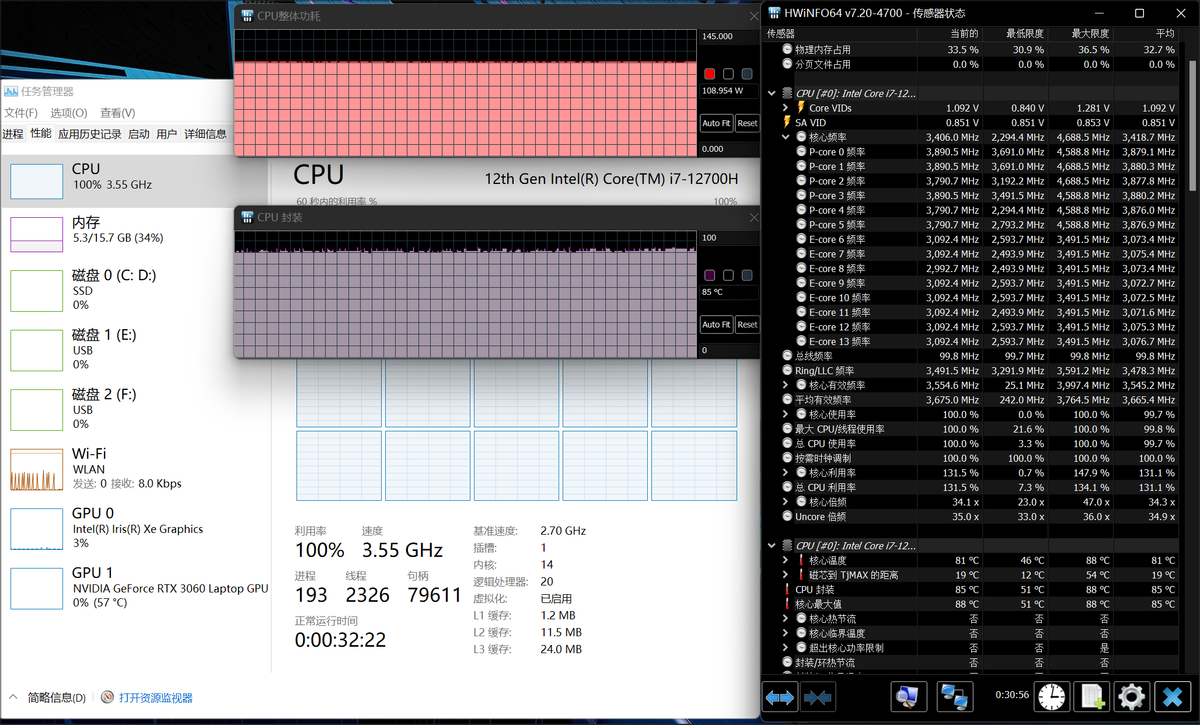Click the 145.000 max value field in power graph
Screen dimensions: 1200x725
pyautogui.click(x=730, y=36)
